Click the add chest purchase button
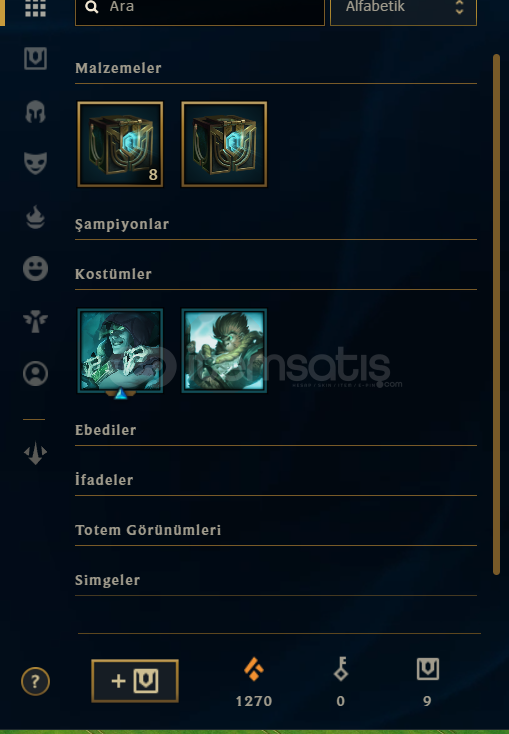509x734 pixels. tap(135, 681)
